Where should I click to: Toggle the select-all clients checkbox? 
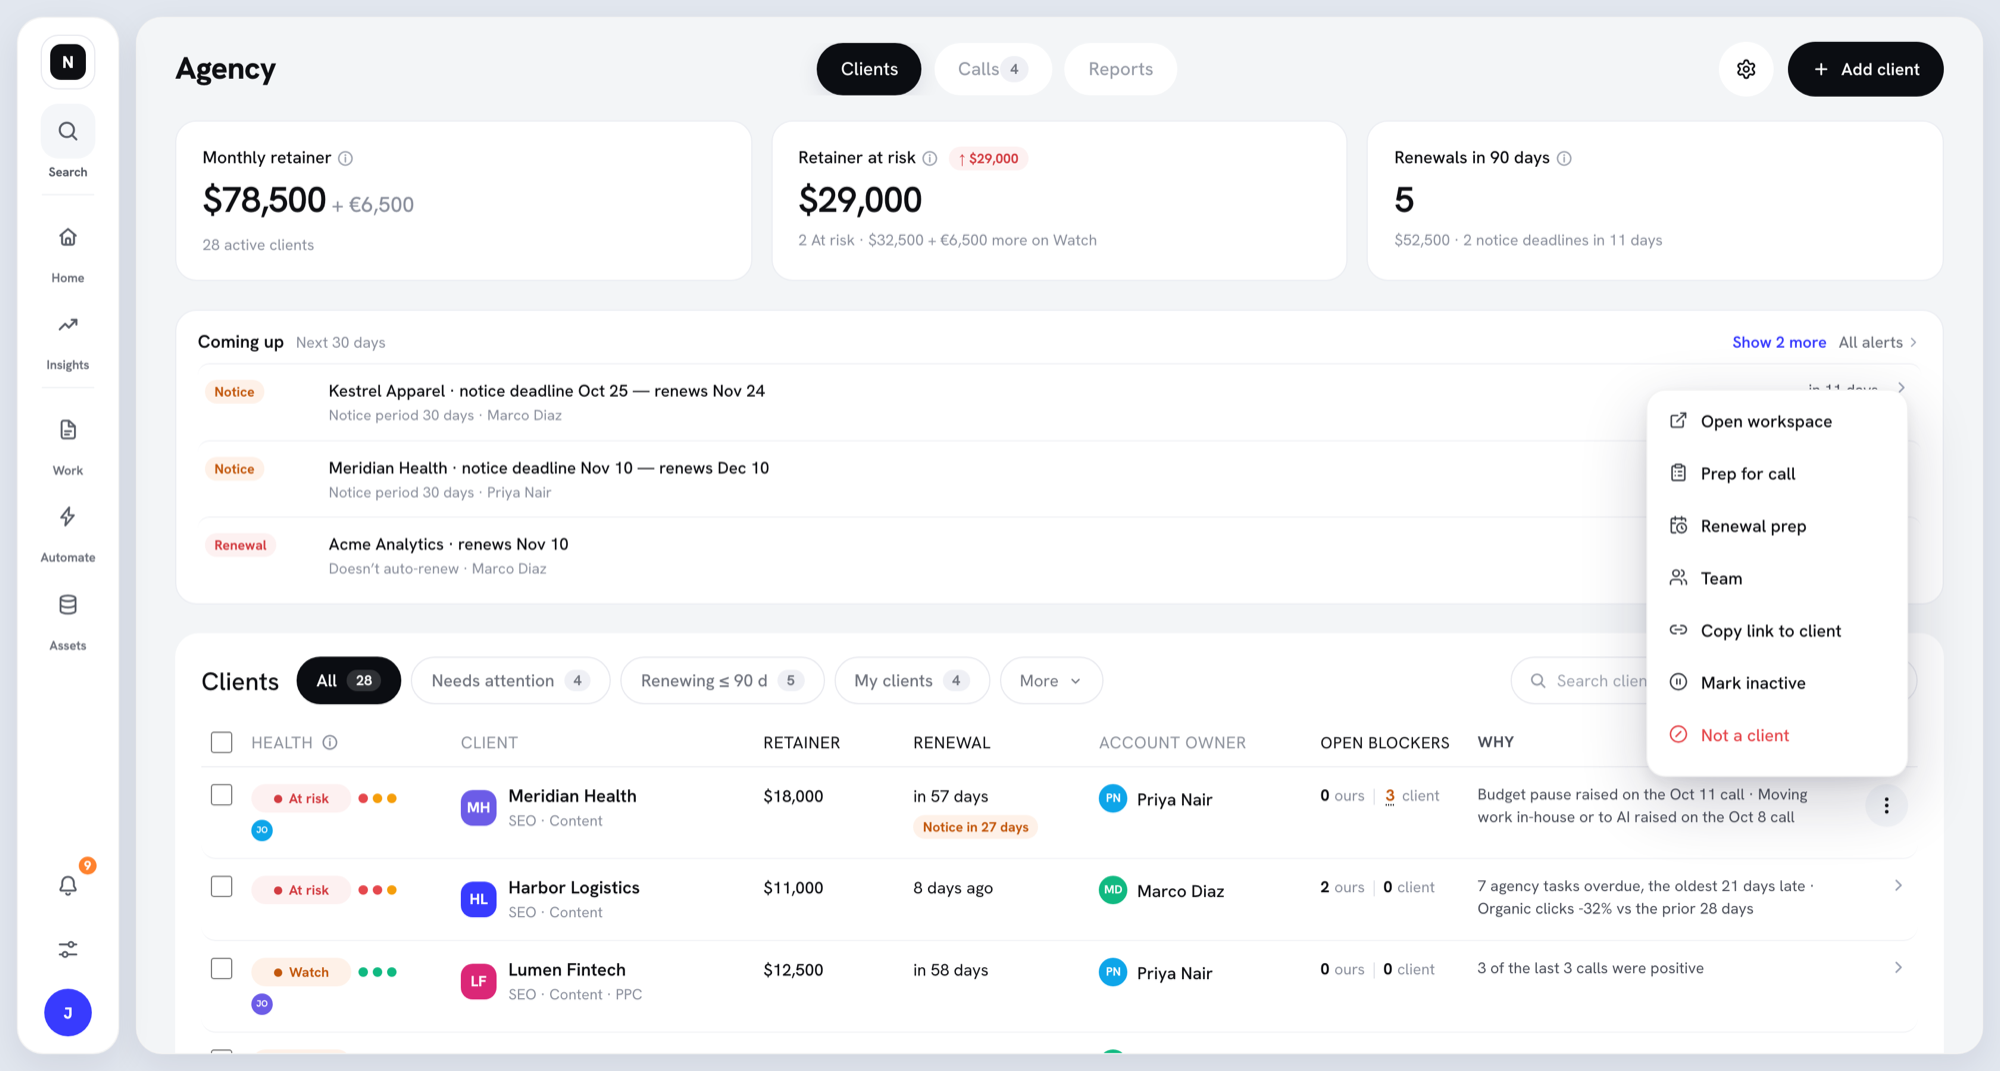222,742
